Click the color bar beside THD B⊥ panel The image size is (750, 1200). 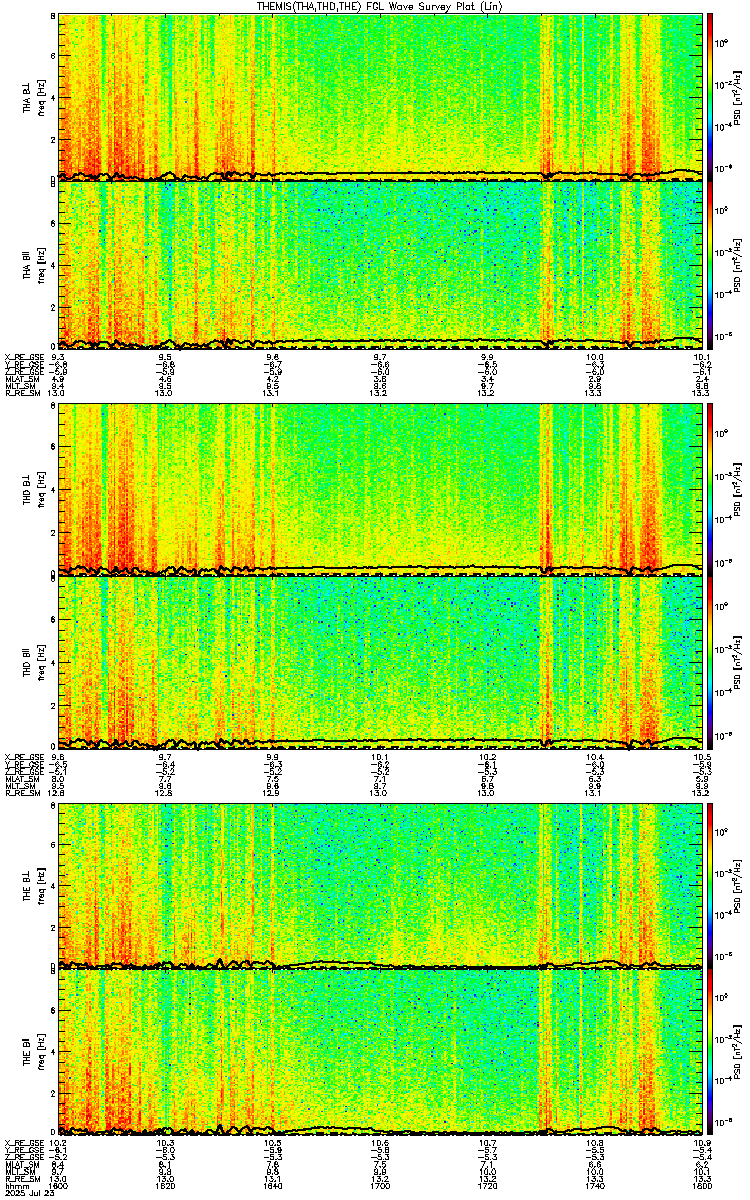(x=710, y=488)
